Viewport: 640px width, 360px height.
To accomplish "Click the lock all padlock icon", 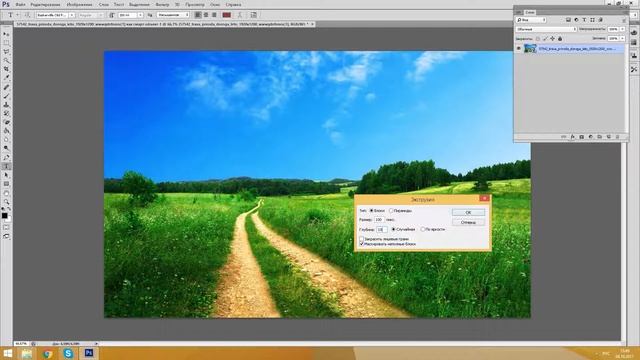I will pyautogui.click(x=560, y=39).
